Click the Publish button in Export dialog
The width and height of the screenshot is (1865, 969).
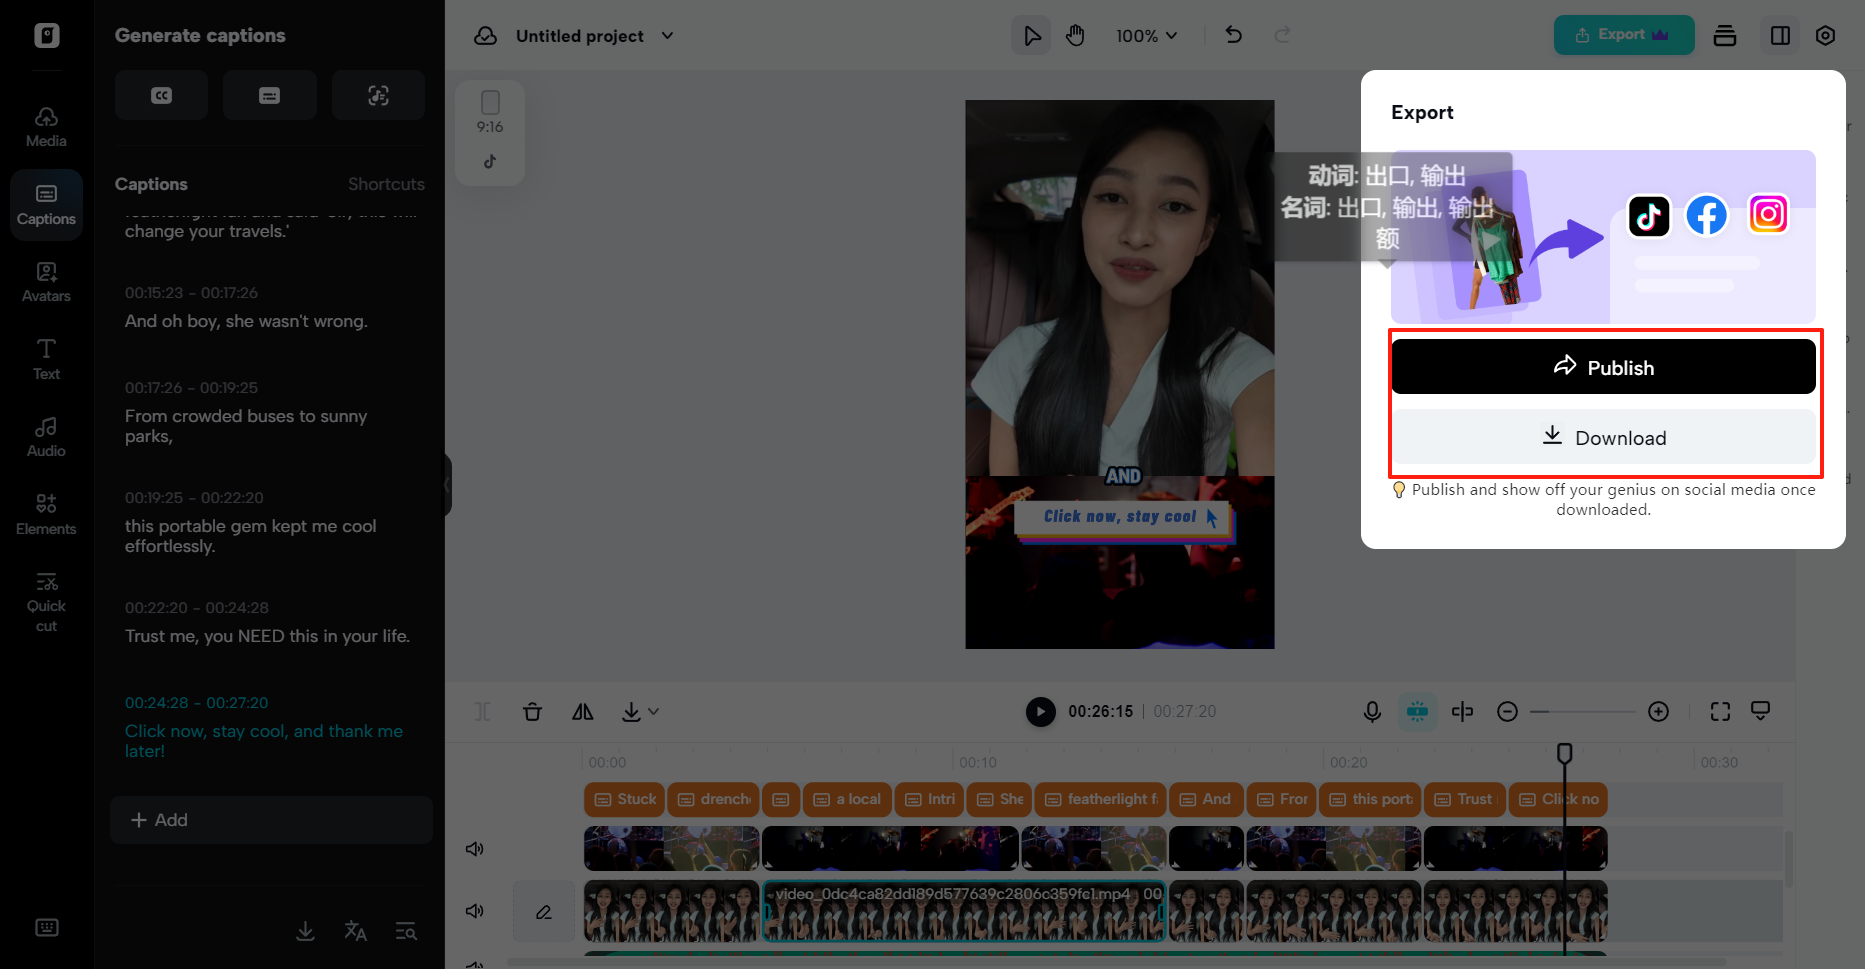[1603, 366]
